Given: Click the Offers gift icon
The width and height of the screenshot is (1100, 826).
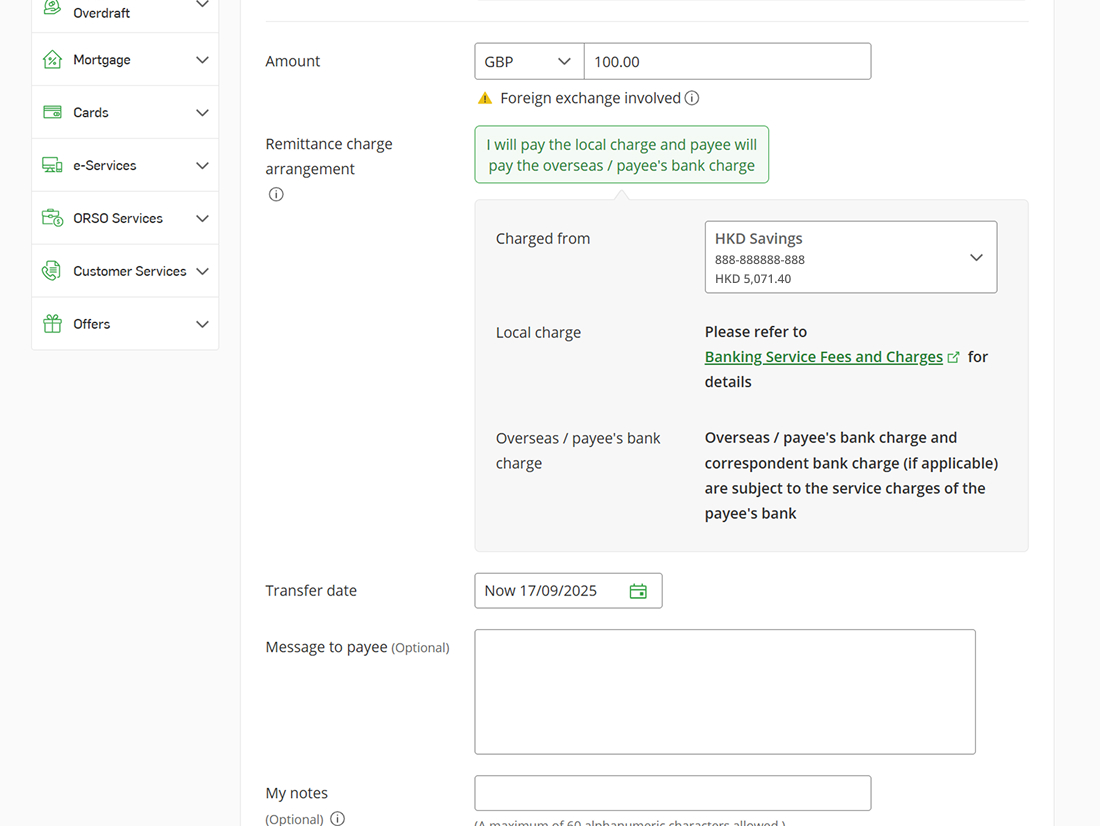Looking at the screenshot, I should pyautogui.click(x=52, y=323).
